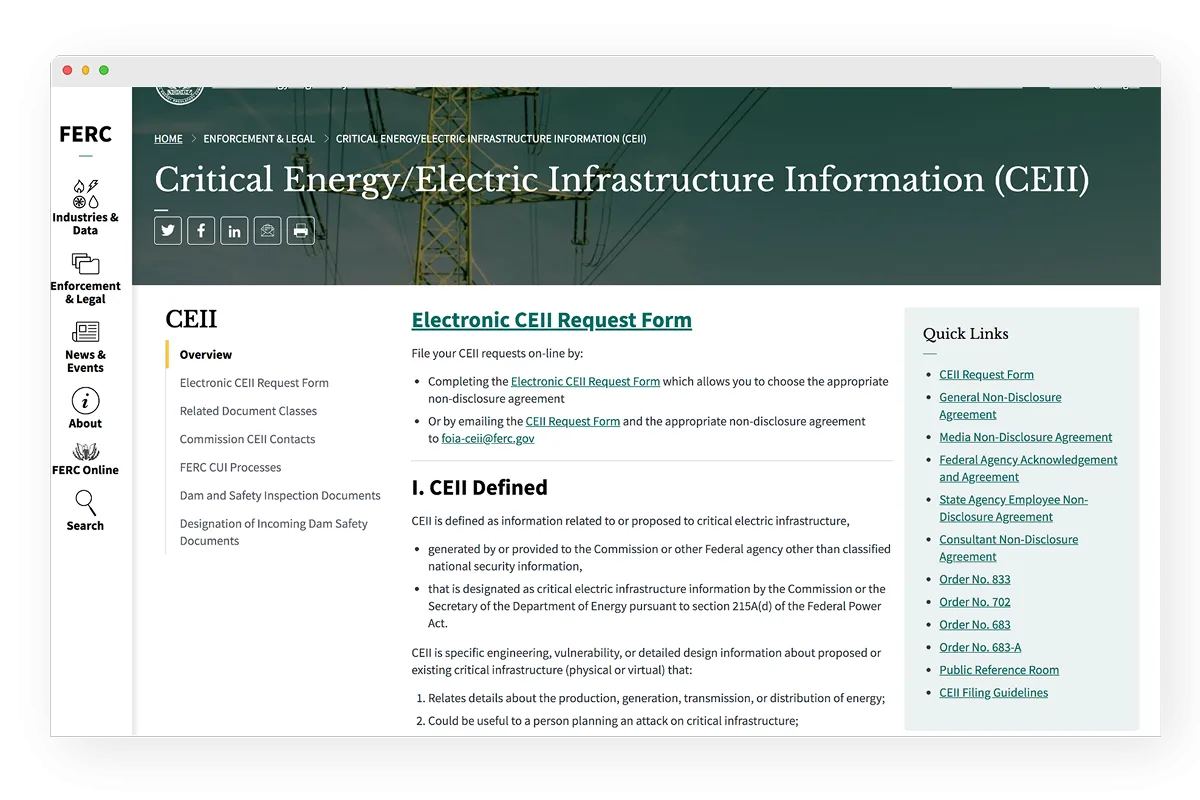Switch to Dam and Safety Inspection Documents
The height and width of the screenshot is (800, 1200).
pos(280,495)
